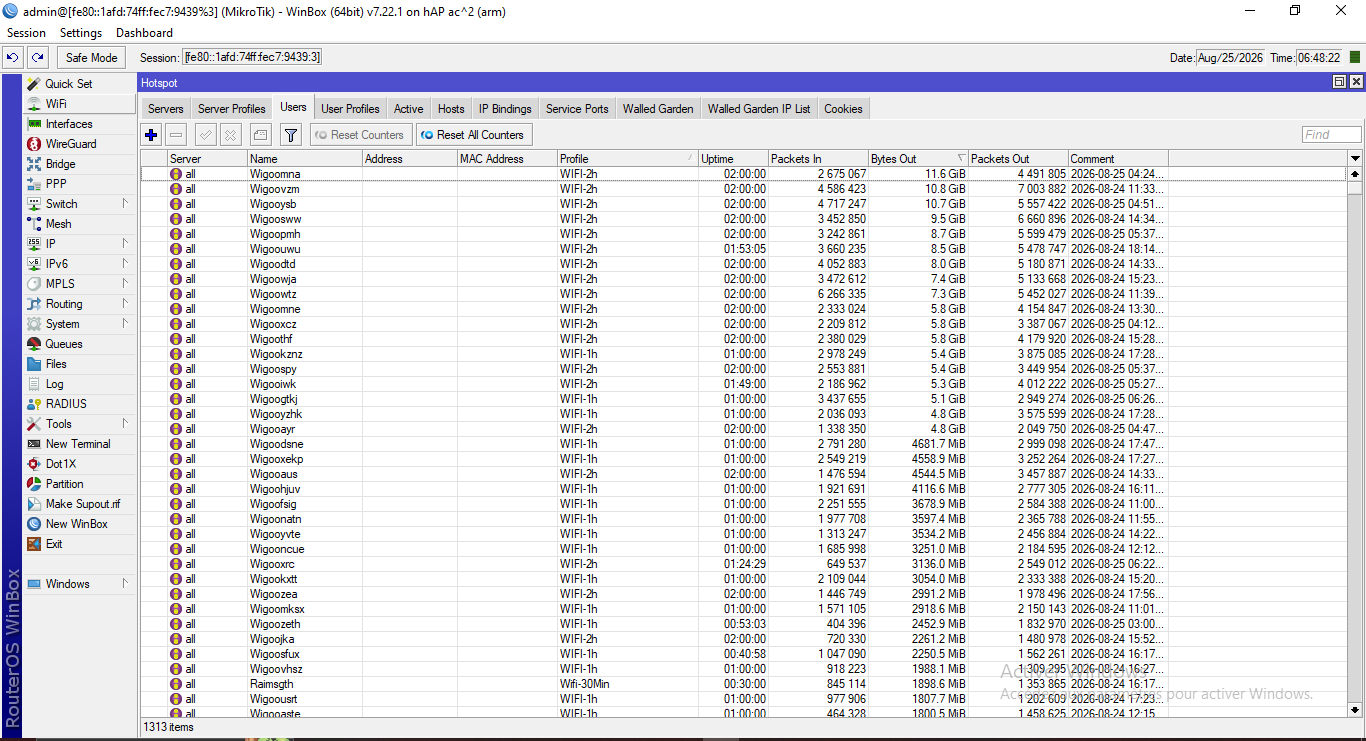
Task: Switch to the Cookies tab
Action: (843, 109)
